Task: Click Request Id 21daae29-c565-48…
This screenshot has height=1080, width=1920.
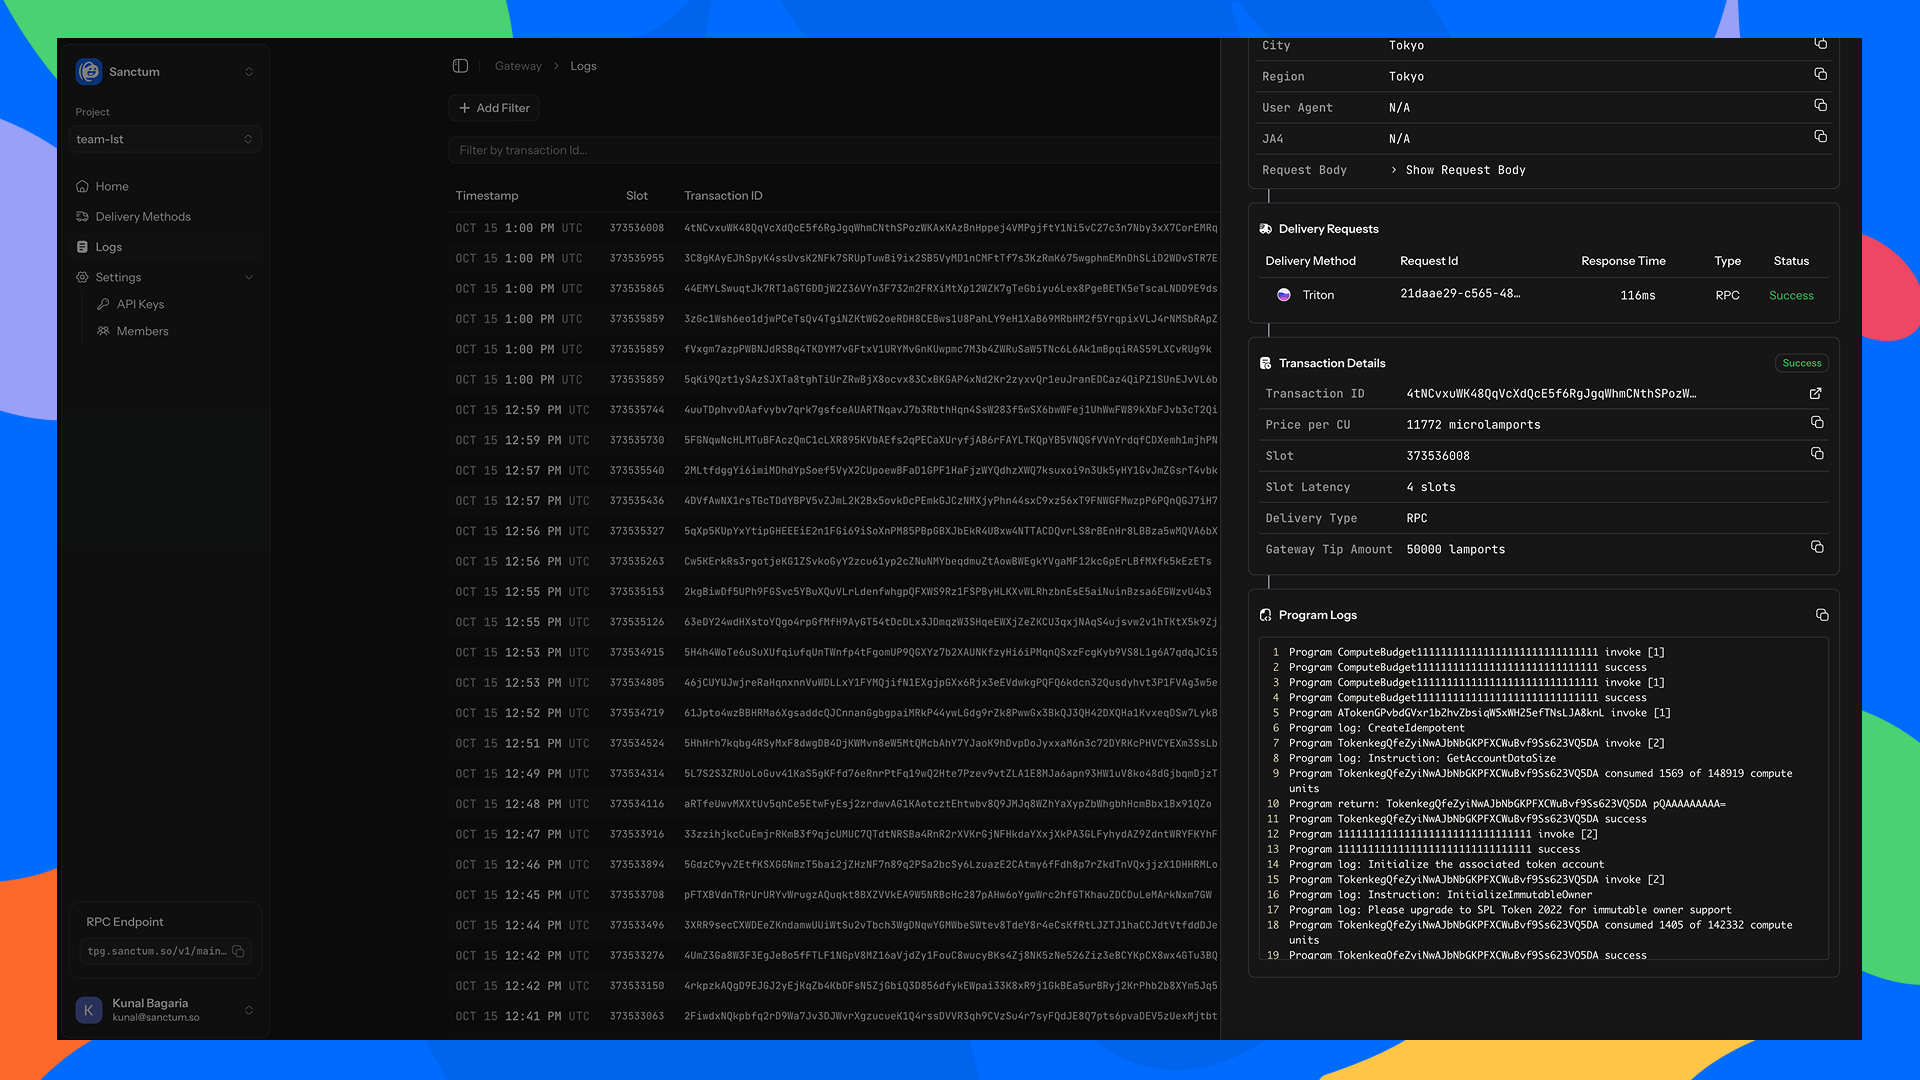Action: tap(1460, 294)
